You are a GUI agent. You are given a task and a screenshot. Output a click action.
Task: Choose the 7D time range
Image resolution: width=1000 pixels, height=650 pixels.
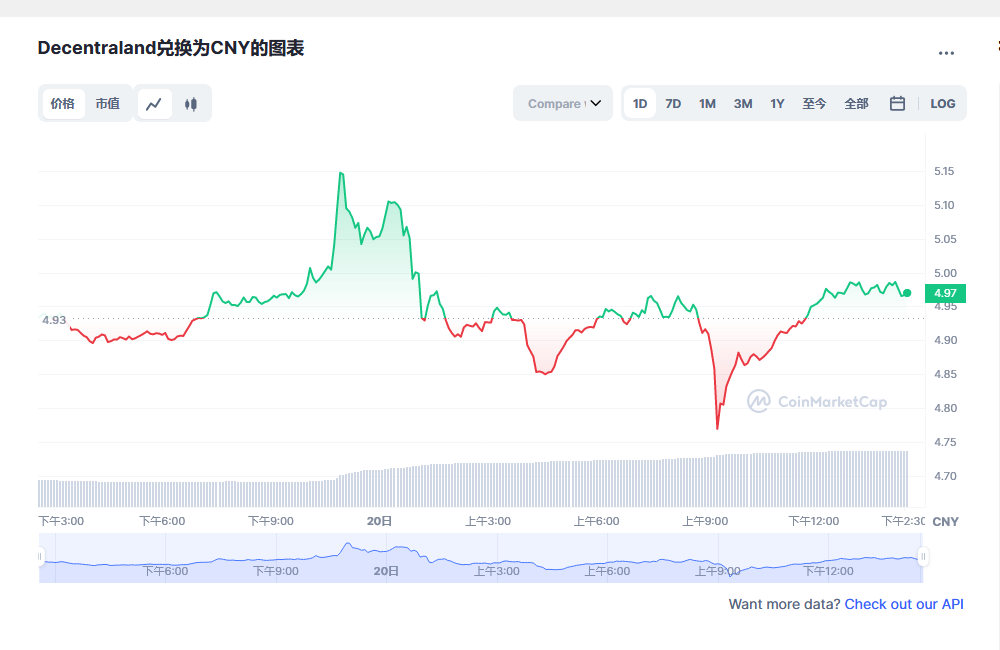coord(673,103)
